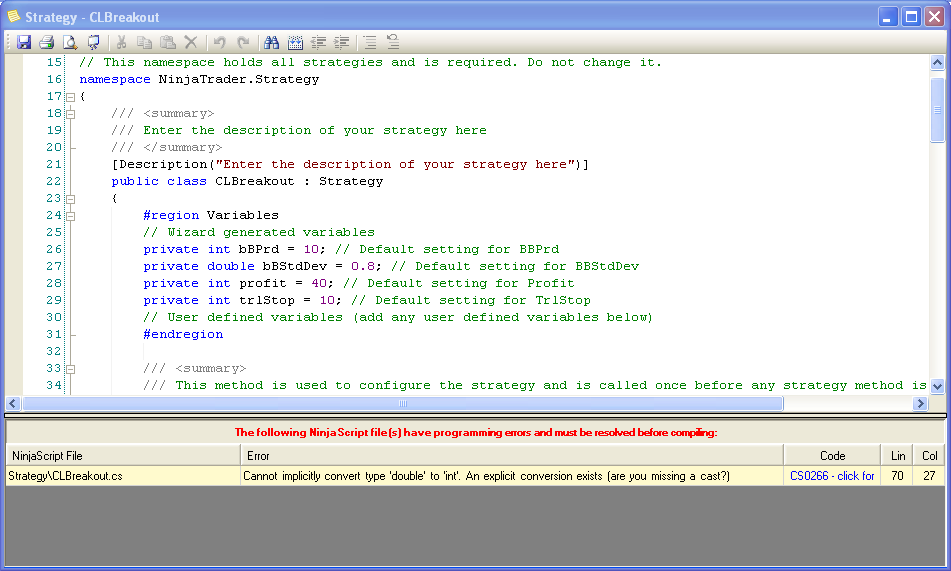Click the 'Cannot implicitly convert type' error message
This screenshot has width=951, height=571.
pos(486,476)
